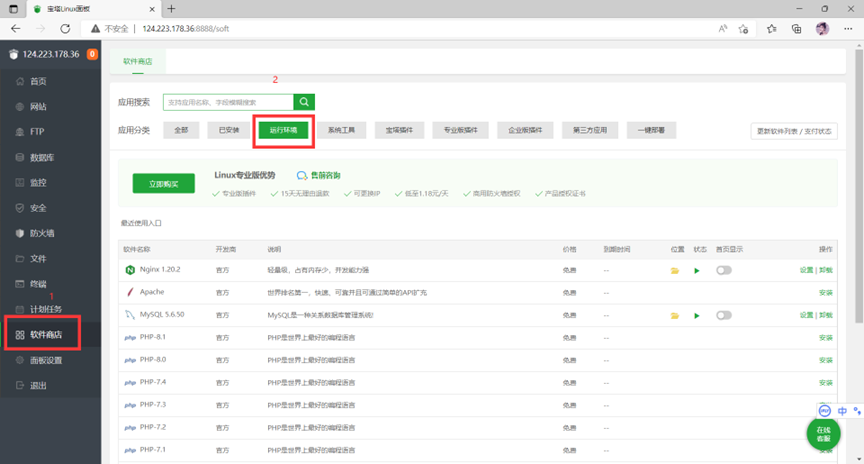Click the read aloud icon in address bar
This screenshot has width=864, height=464.
click(722, 29)
